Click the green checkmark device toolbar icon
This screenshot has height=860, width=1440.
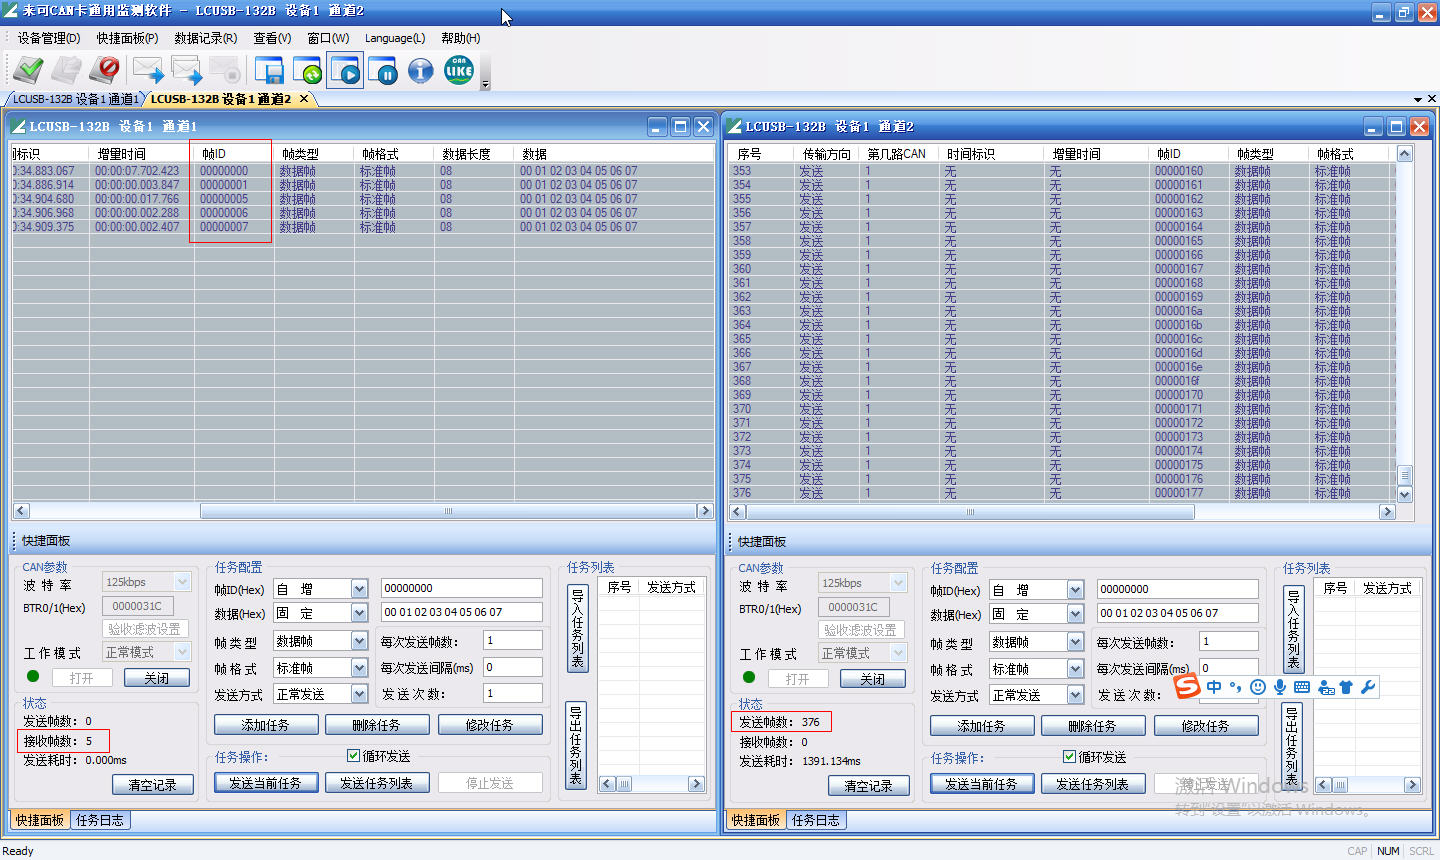click(28, 70)
